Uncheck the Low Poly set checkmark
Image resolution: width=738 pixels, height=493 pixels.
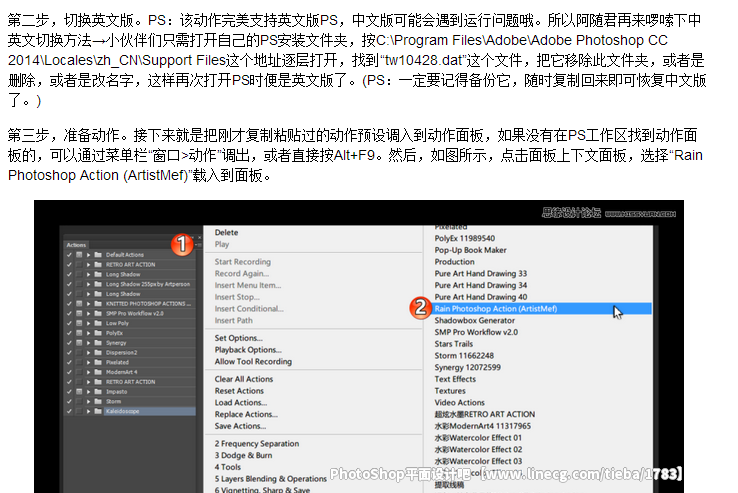(x=69, y=323)
